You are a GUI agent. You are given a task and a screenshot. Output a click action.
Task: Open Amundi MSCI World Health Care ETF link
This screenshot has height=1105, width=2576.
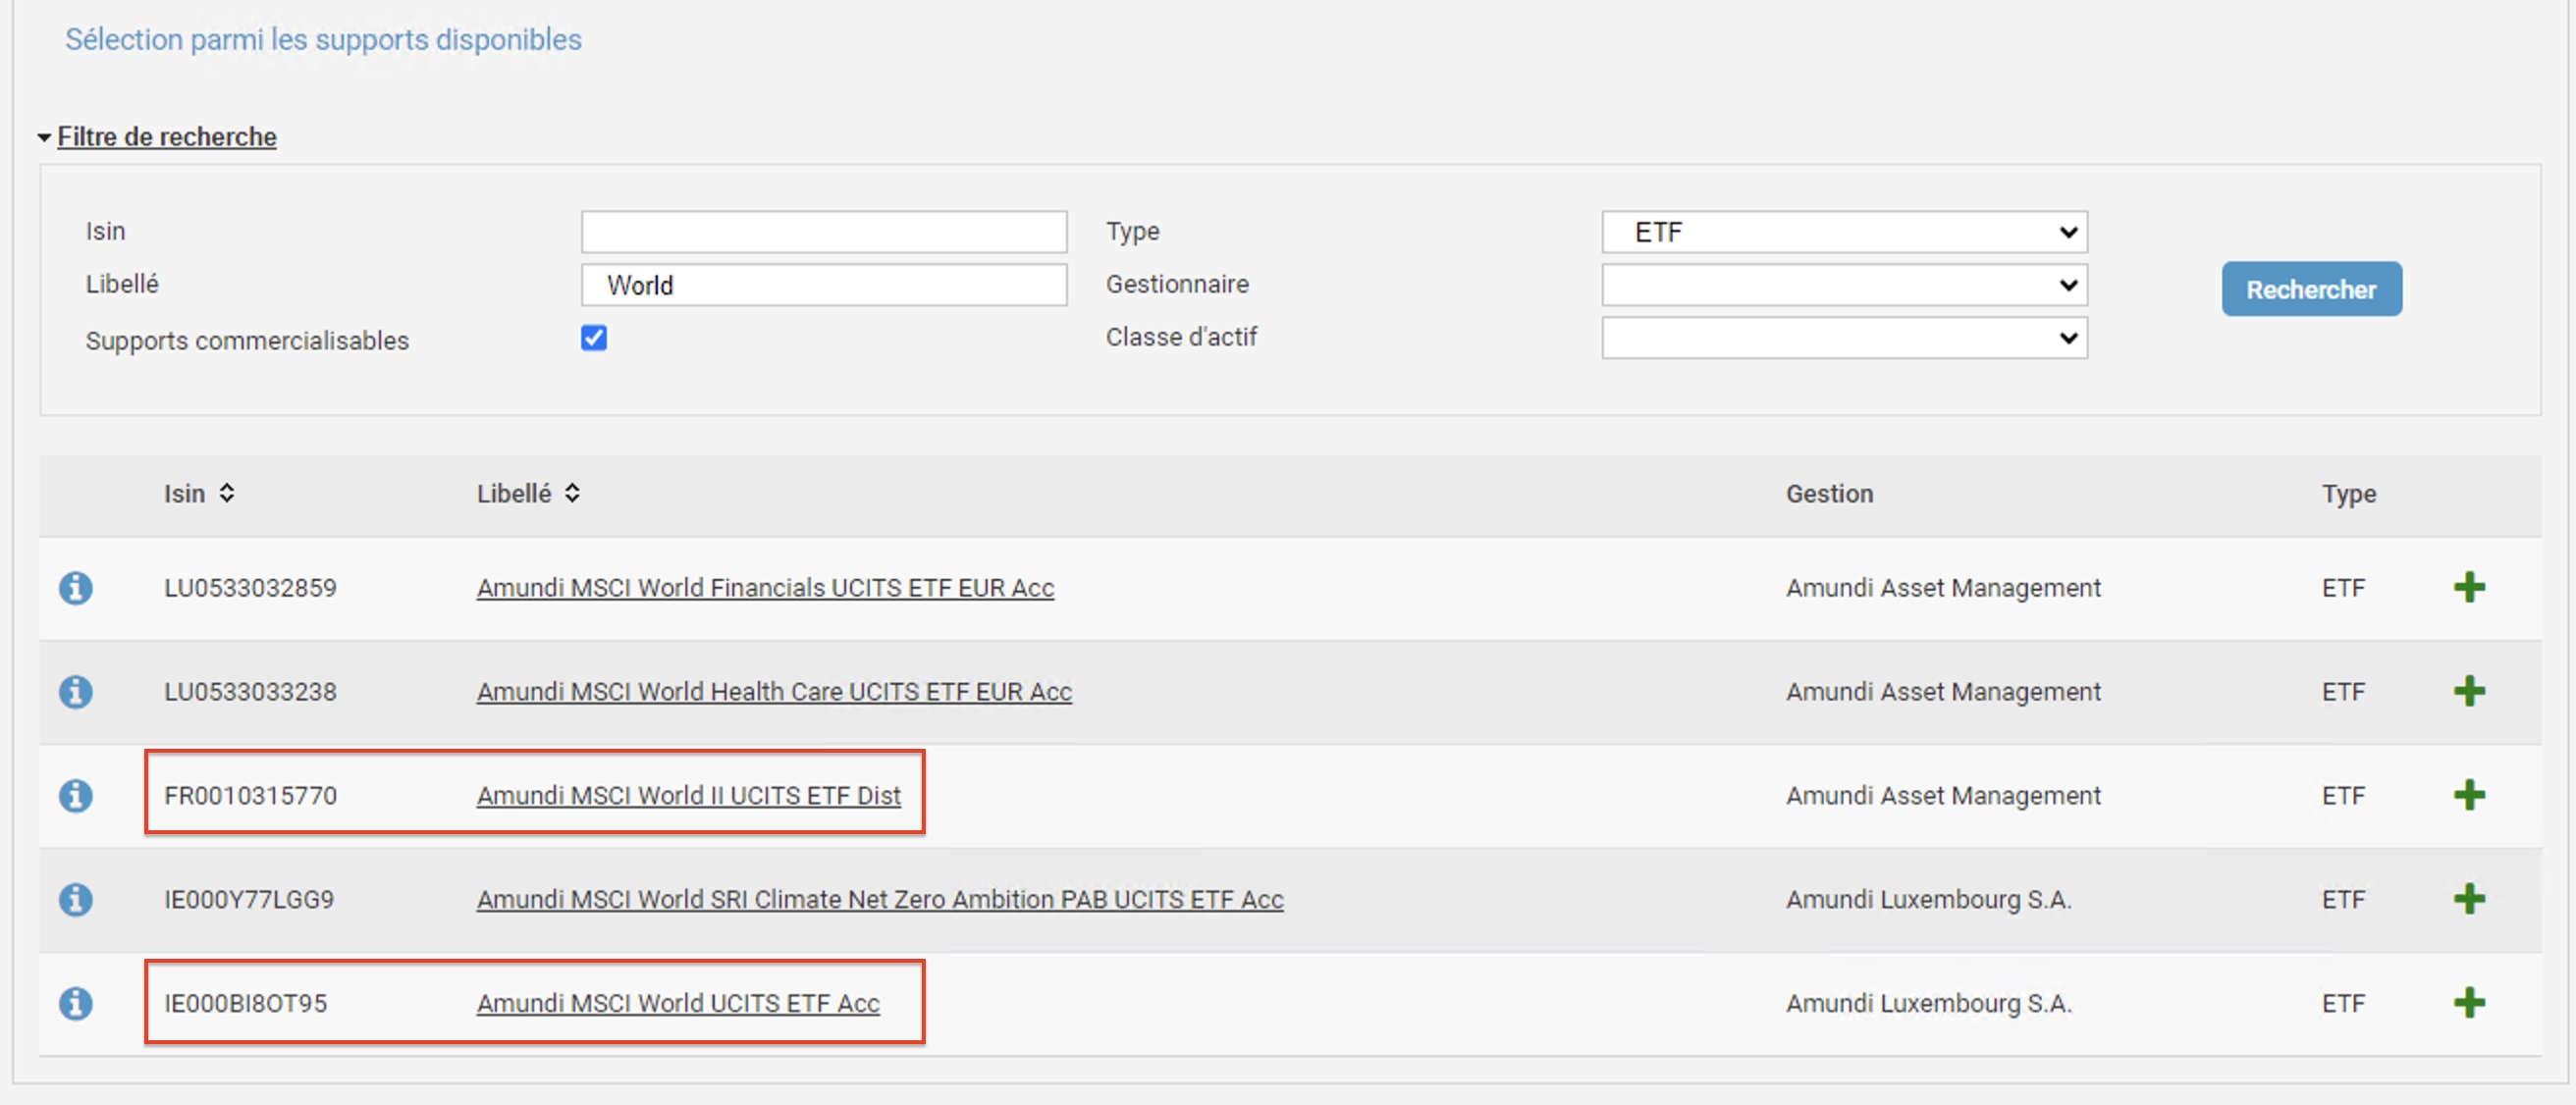773,692
